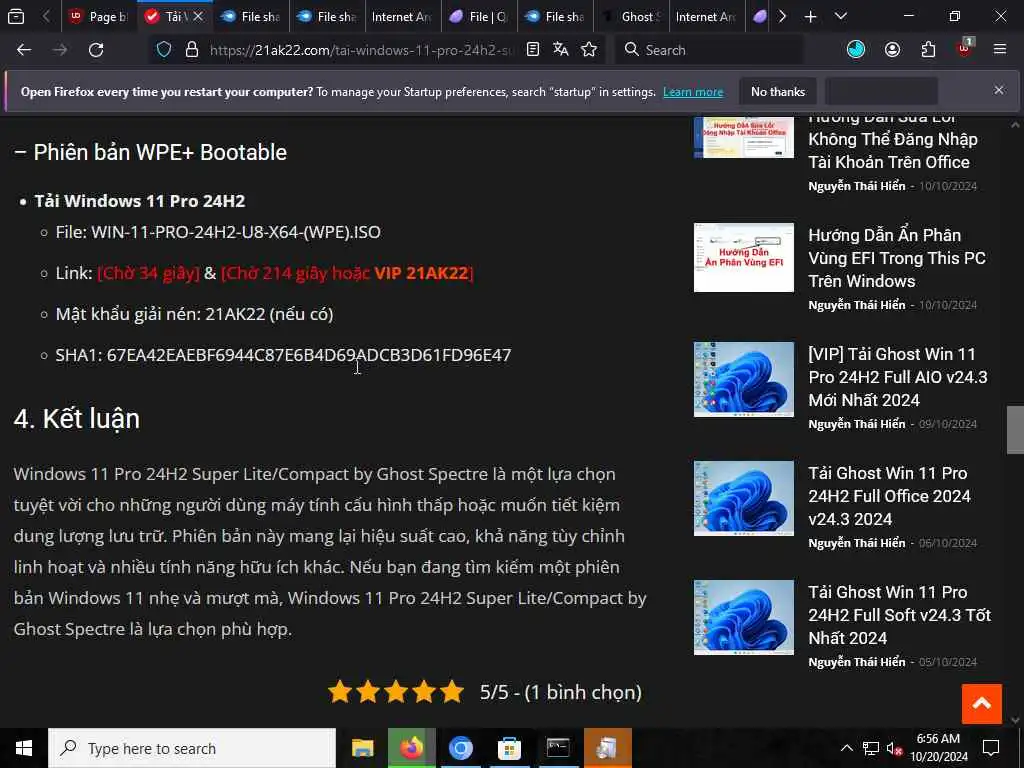Open the uBlock Origin toolbar icon
This screenshot has width=1024, height=768.
pyautogui.click(x=964, y=48)
